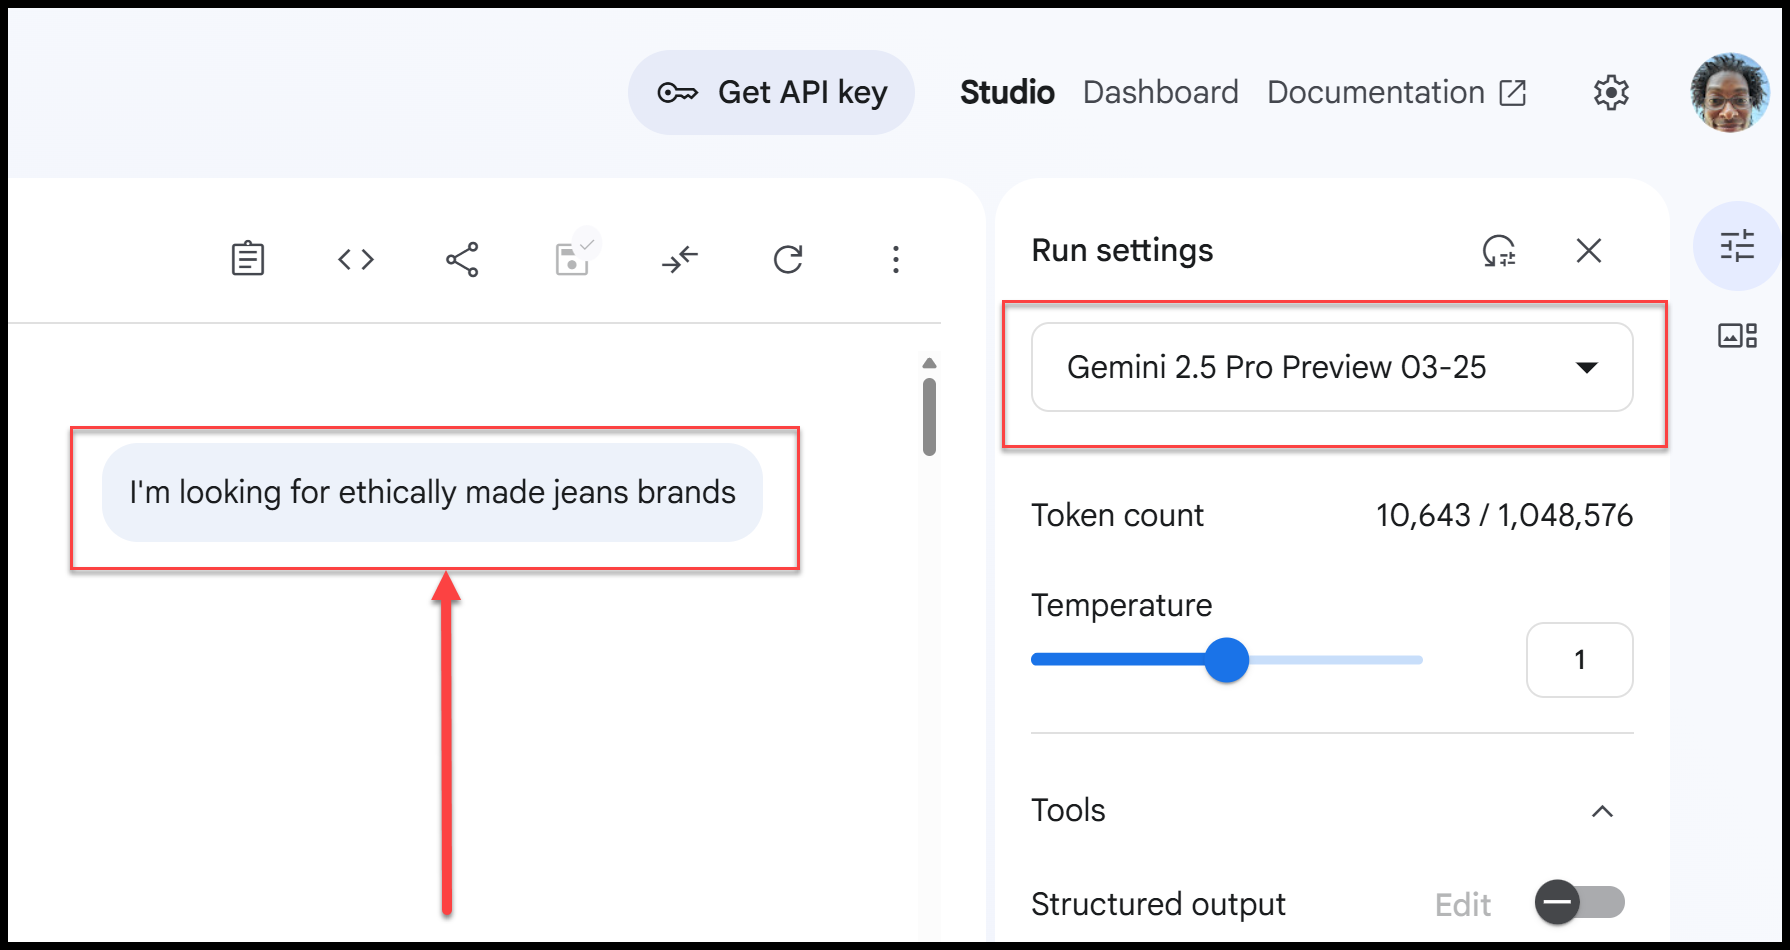Click the Temperature value input field
This screenshot has height=950, width=1790.
[1579, 660]
